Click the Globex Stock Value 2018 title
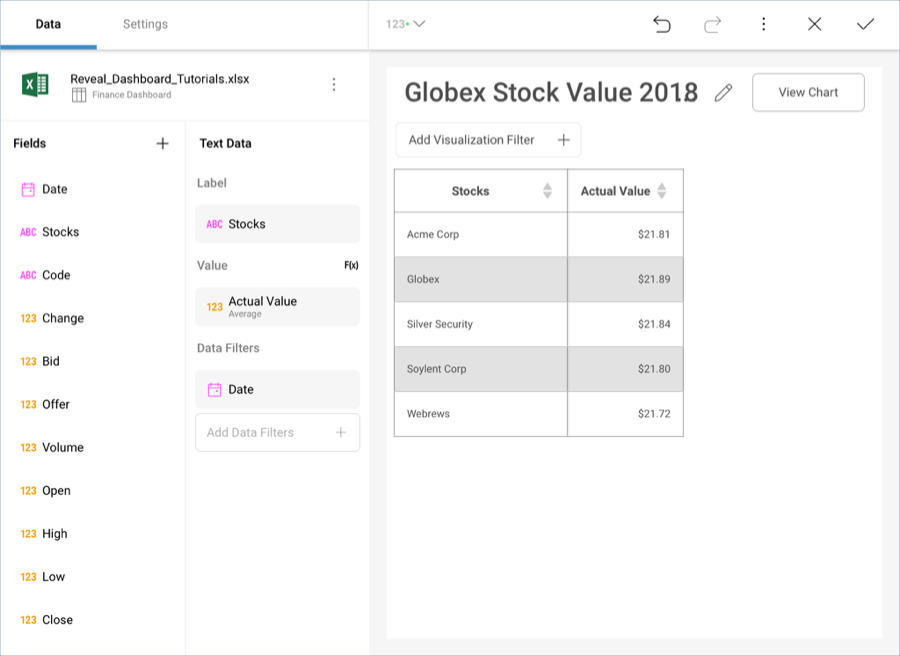 point(551,92)
